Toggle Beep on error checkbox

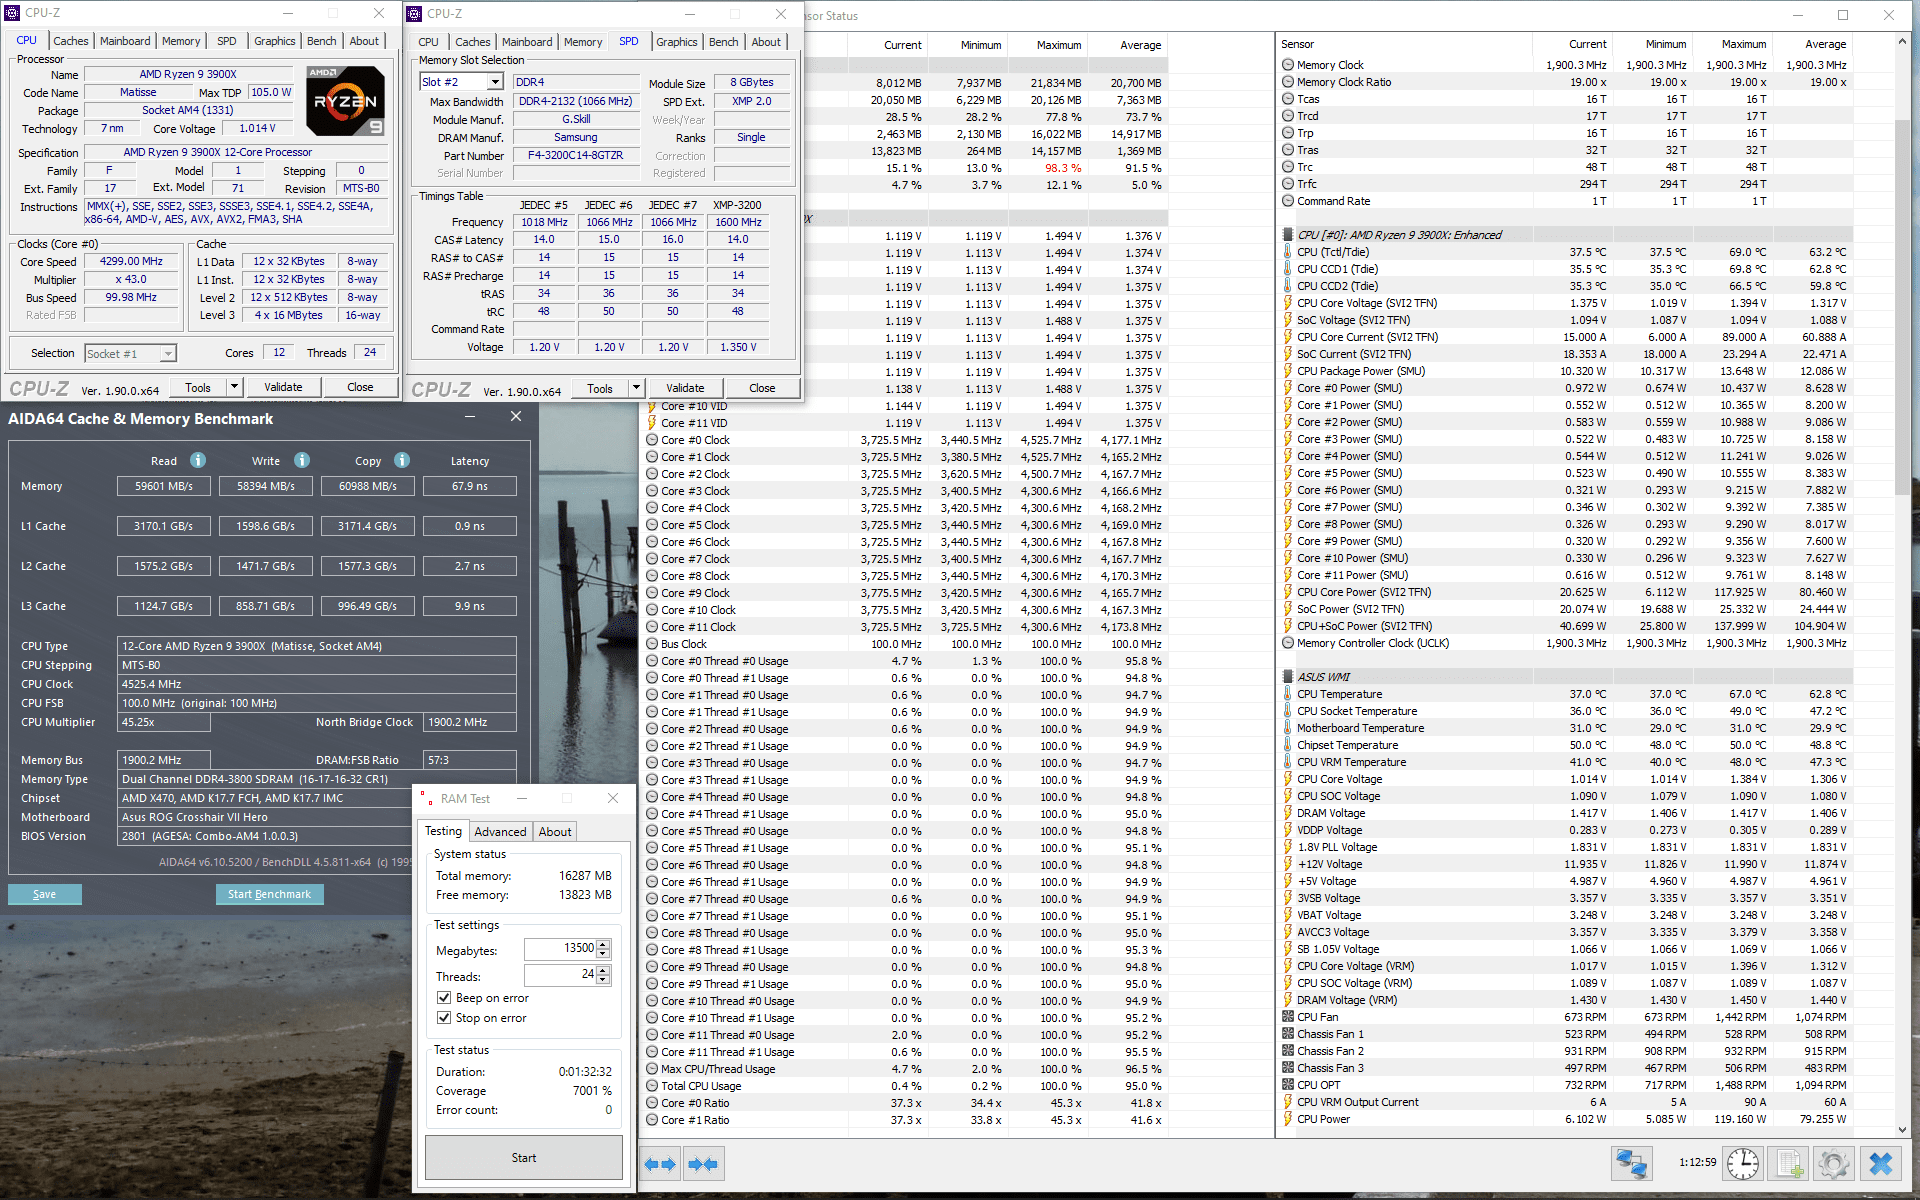tap(444, 998)
